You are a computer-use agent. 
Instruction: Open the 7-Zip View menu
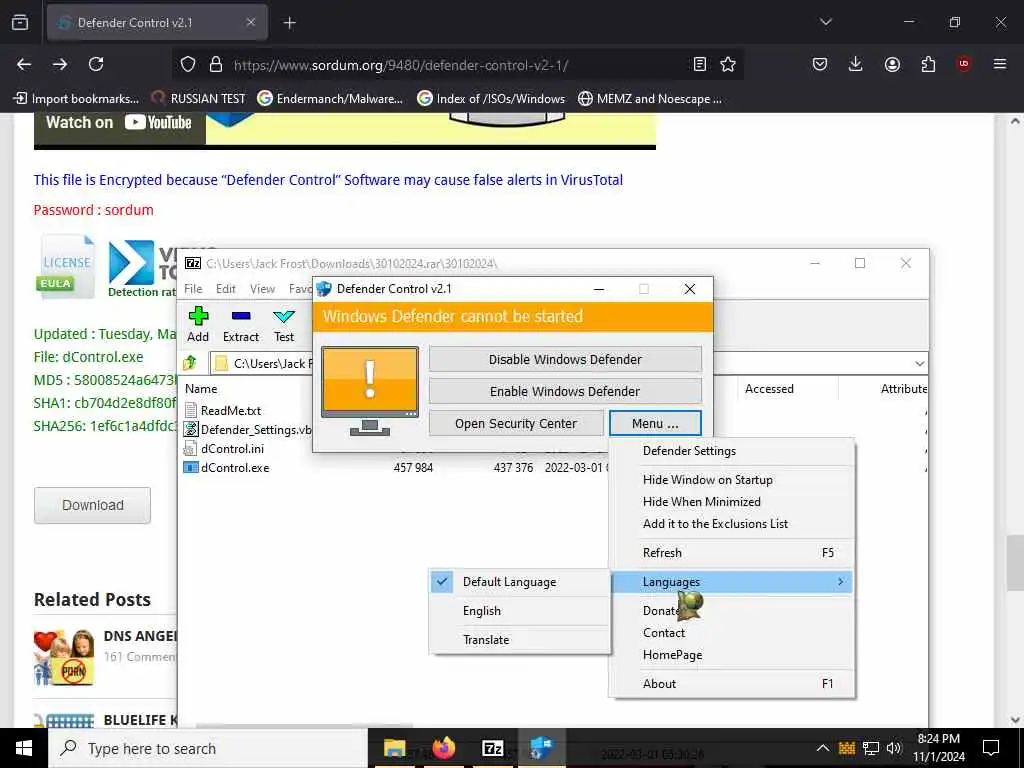(x=263, y=289)
